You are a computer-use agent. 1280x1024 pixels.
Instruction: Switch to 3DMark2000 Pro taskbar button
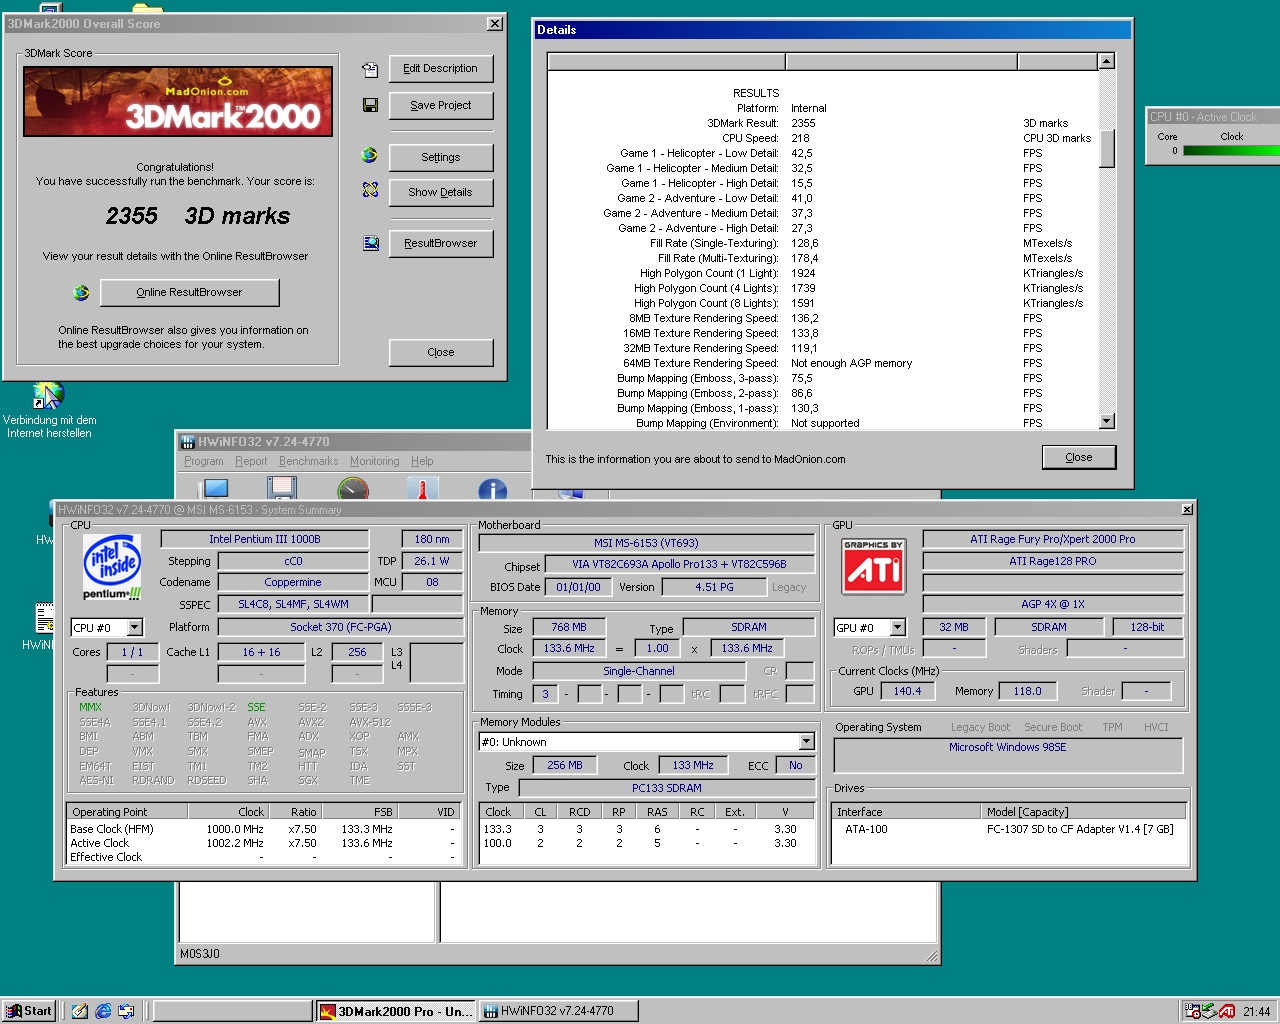click(x=395, y=1011)
